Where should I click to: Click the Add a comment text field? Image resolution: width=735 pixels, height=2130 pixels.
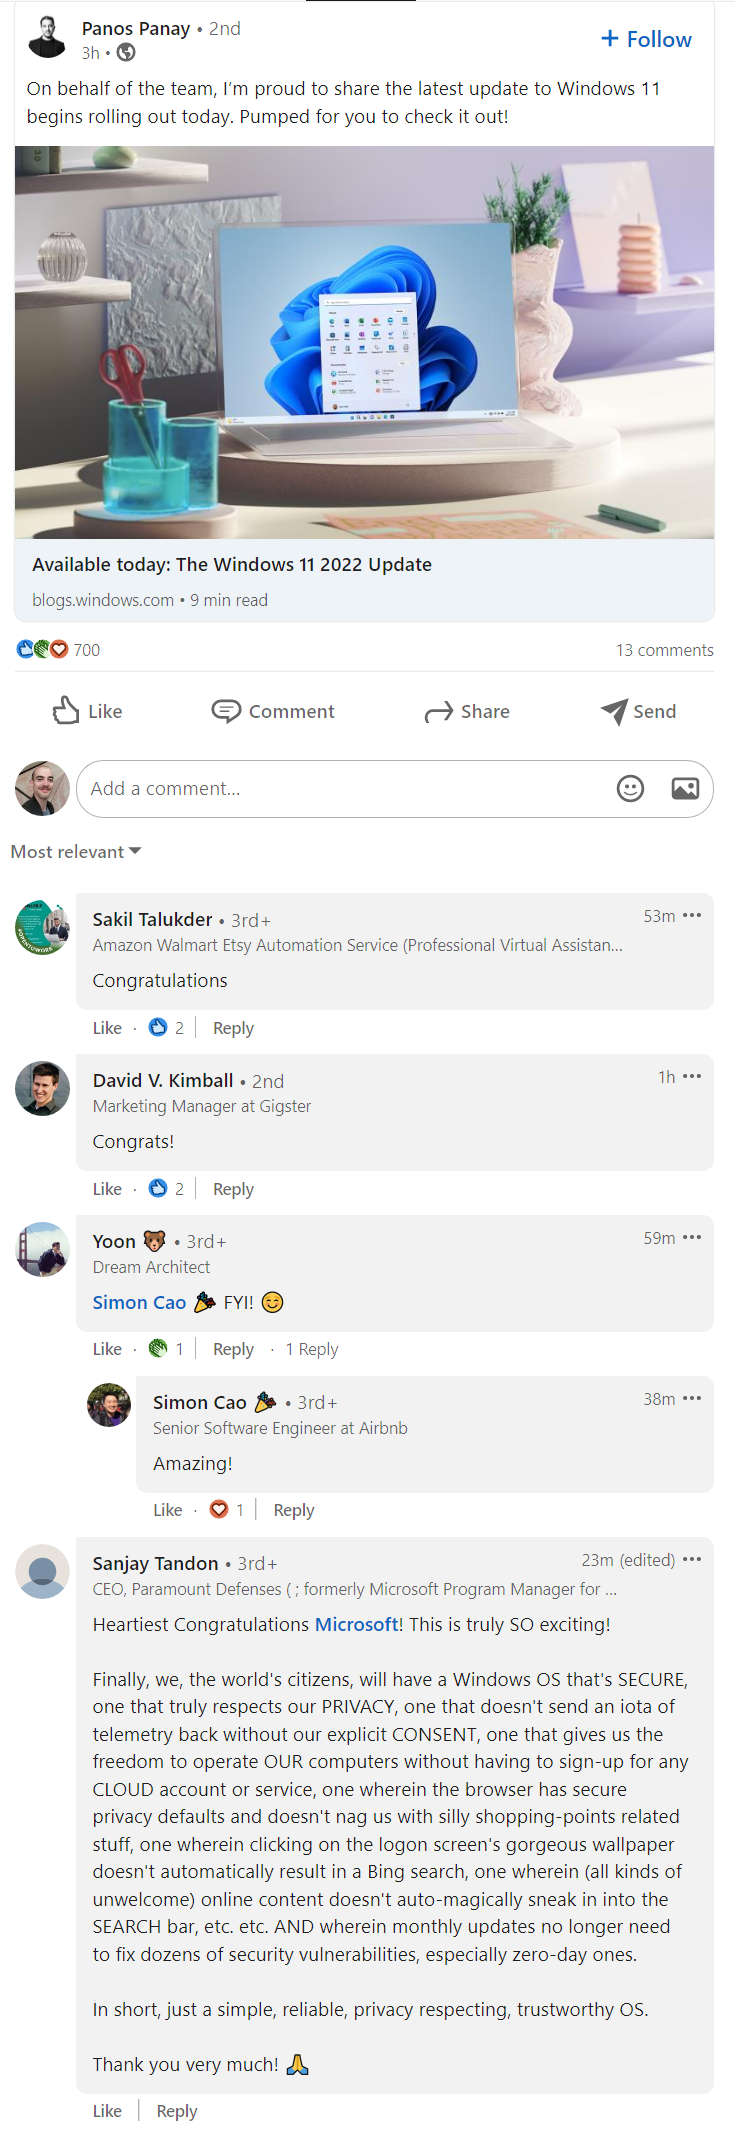[x=340, y=789]
